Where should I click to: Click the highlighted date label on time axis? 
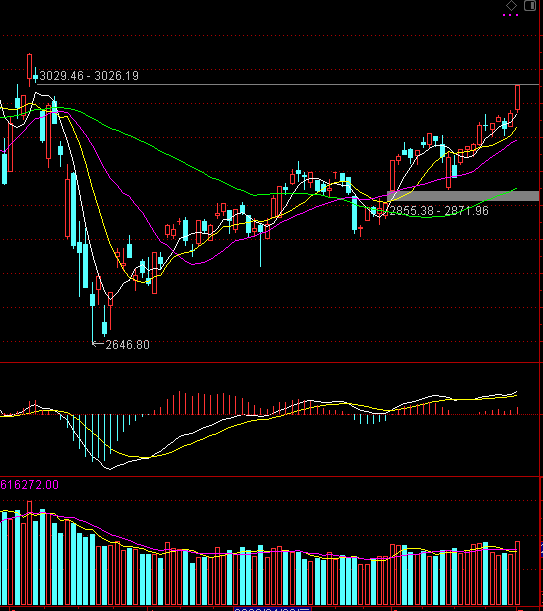coord(272,608)
